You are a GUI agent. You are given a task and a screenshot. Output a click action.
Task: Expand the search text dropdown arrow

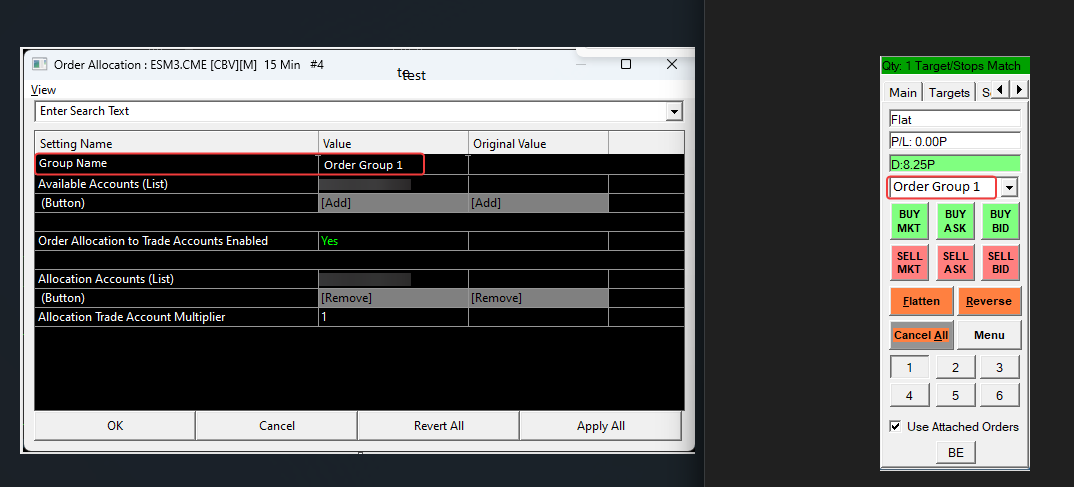pyautogui.click(x=675, y=112)
